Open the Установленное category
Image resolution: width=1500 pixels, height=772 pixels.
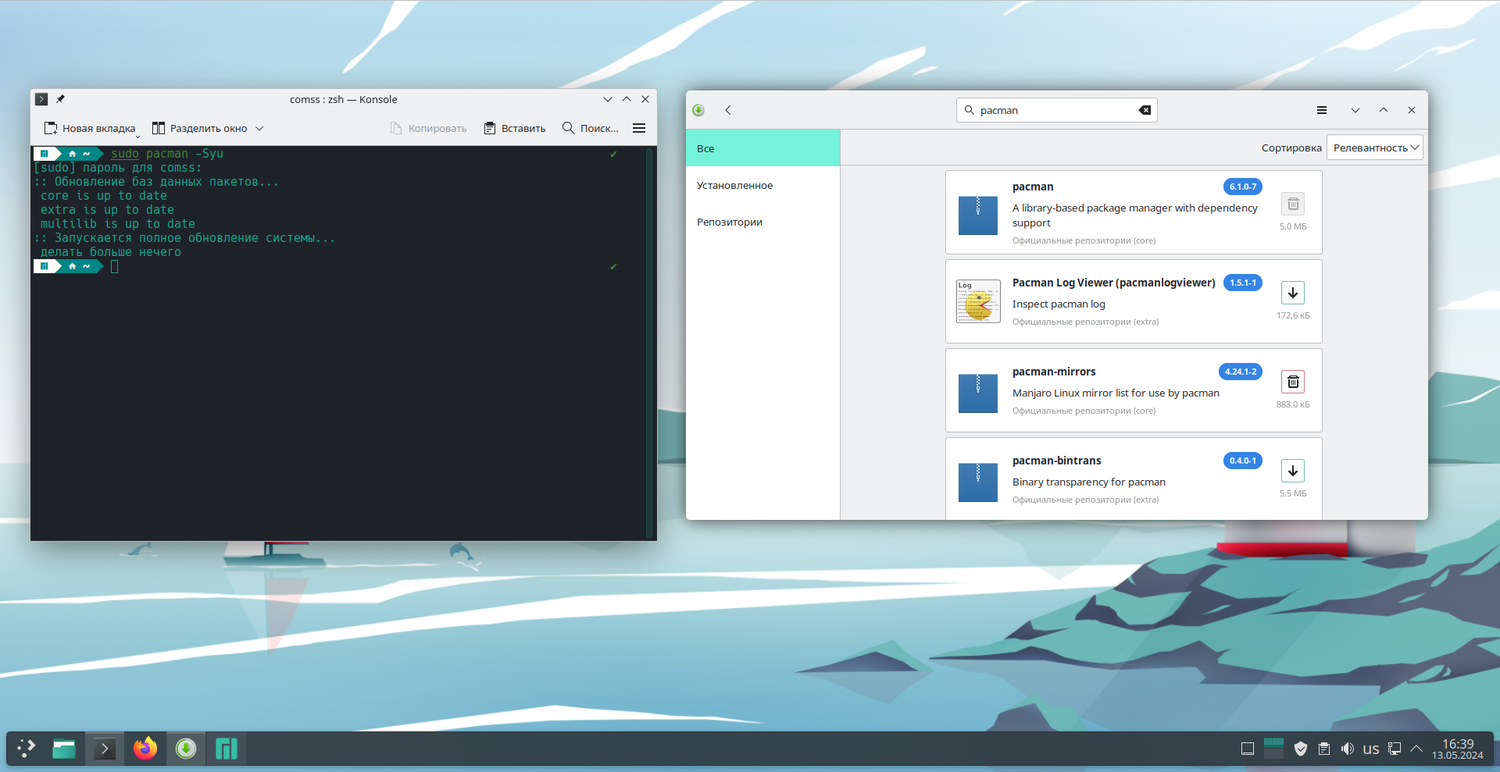pos(763,185)
